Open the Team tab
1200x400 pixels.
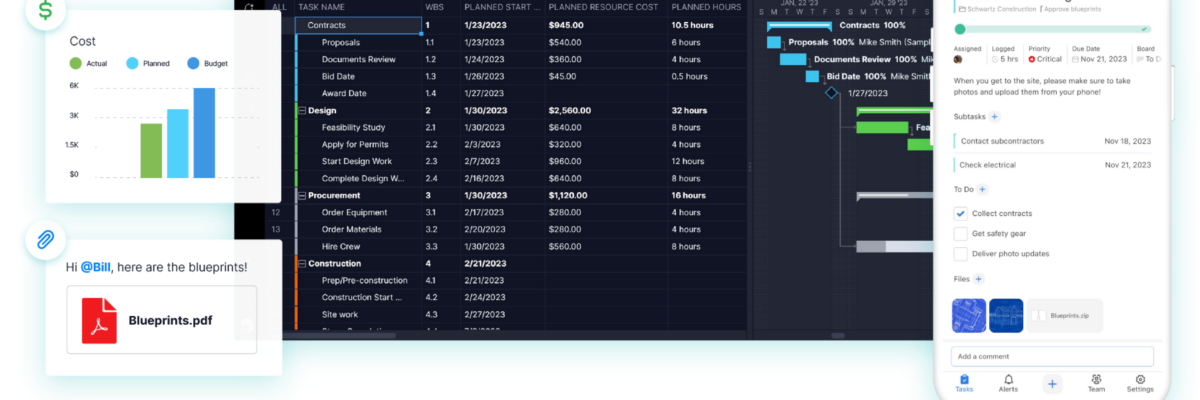1096,383
